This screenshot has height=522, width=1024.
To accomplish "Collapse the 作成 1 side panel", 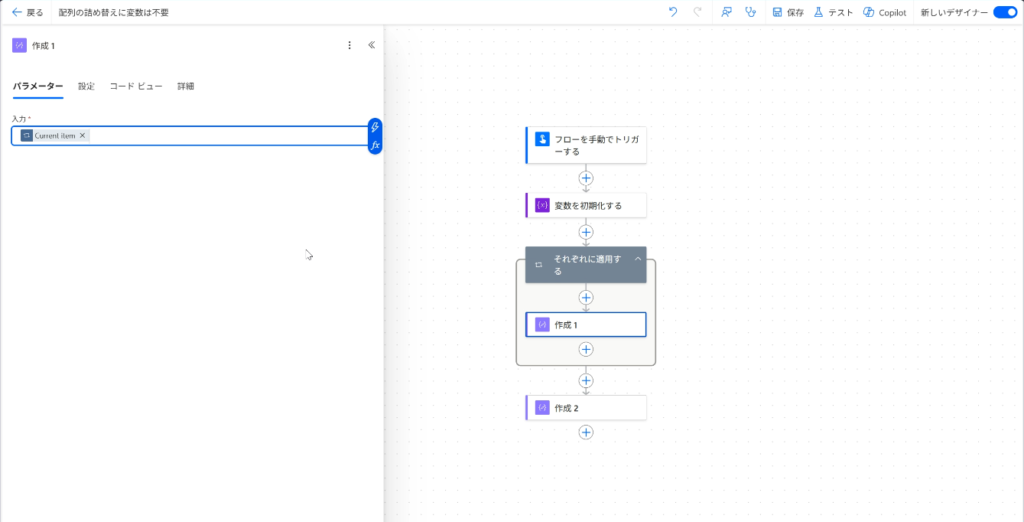I will click(x=371, y=45).
